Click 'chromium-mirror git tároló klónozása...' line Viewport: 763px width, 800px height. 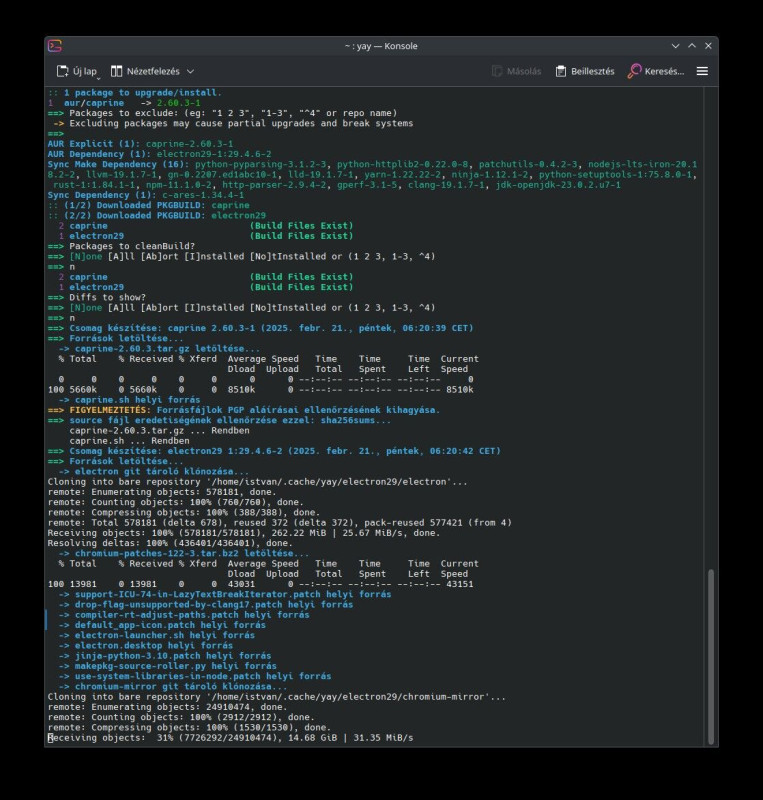(173, 687)
